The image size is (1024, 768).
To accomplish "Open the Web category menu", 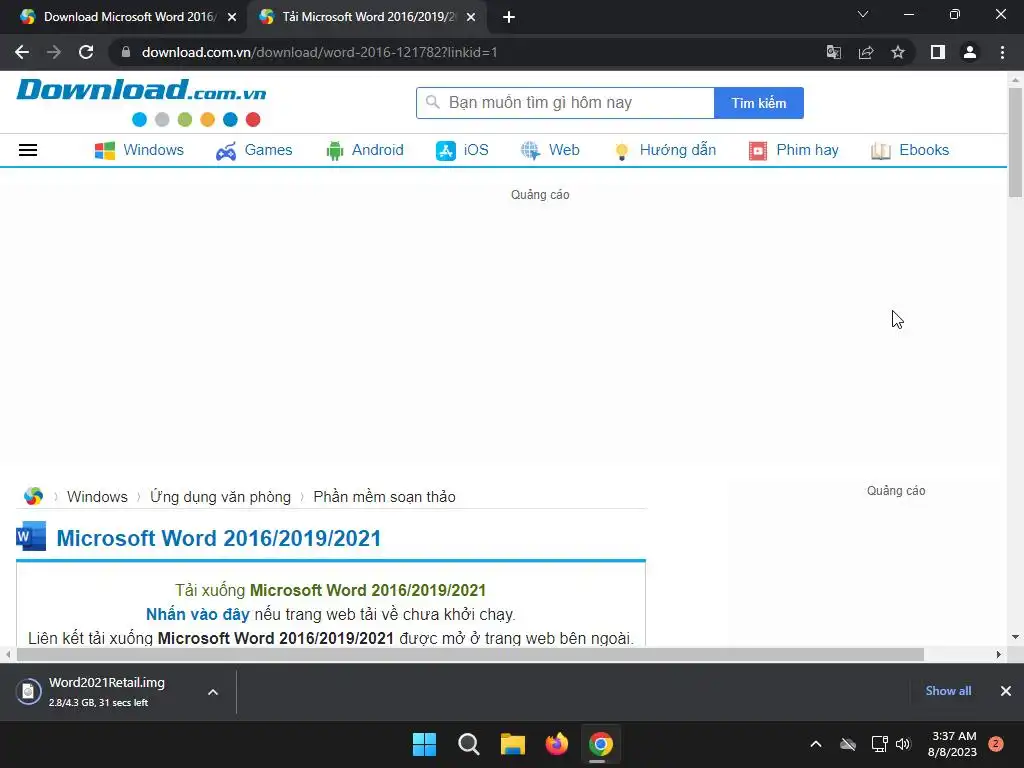I will click(x=550, y=150).
